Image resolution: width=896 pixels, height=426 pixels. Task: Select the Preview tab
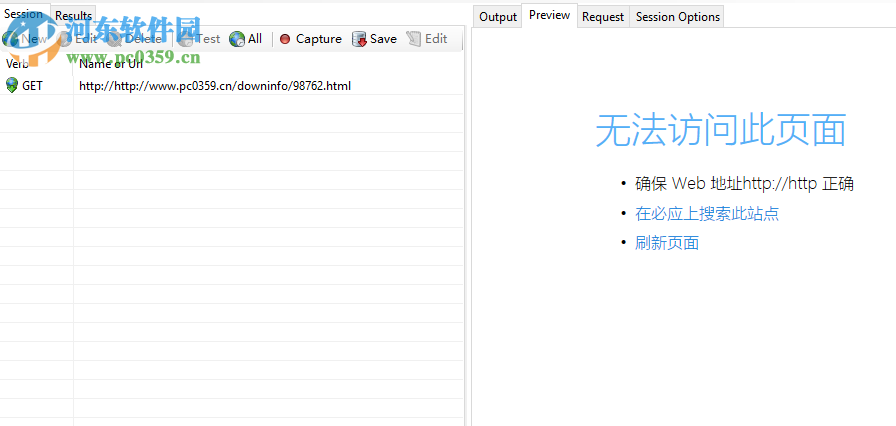pyautogui.click(x=549, y=15)
